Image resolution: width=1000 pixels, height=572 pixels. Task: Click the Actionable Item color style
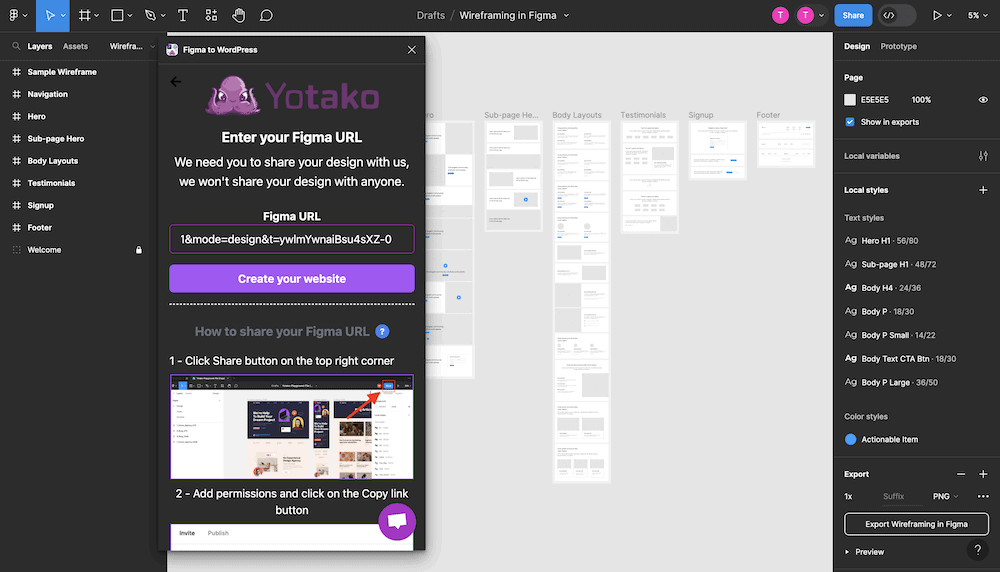tap(881, 439)
